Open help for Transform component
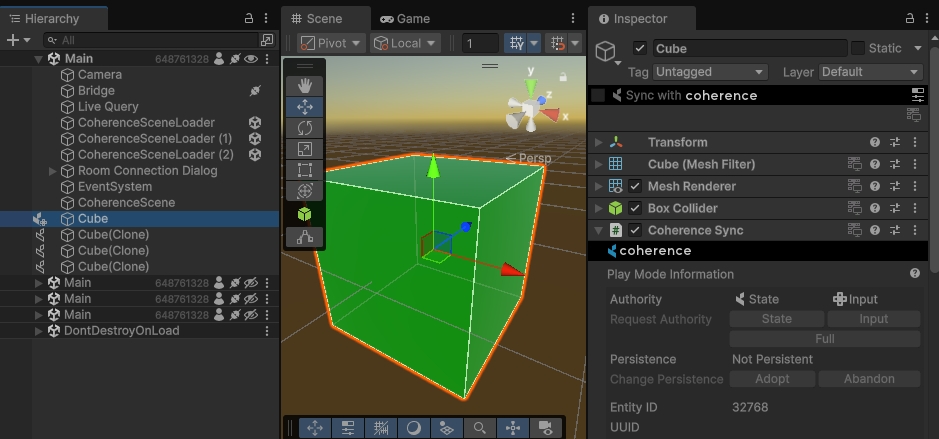This screenshot has height=439, width=939. click(875, 142)
